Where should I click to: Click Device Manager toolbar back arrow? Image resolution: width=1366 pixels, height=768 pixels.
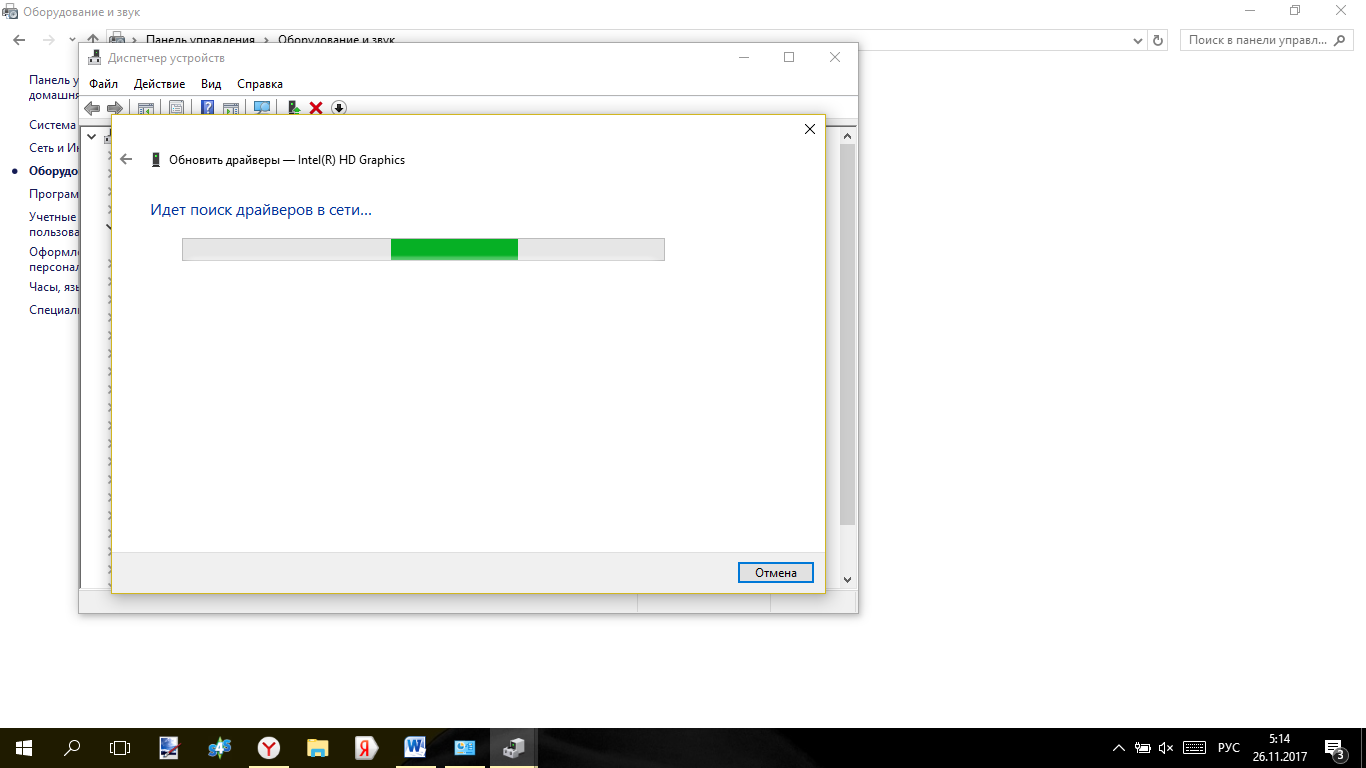pyautogui.click(x=92, y=108)
